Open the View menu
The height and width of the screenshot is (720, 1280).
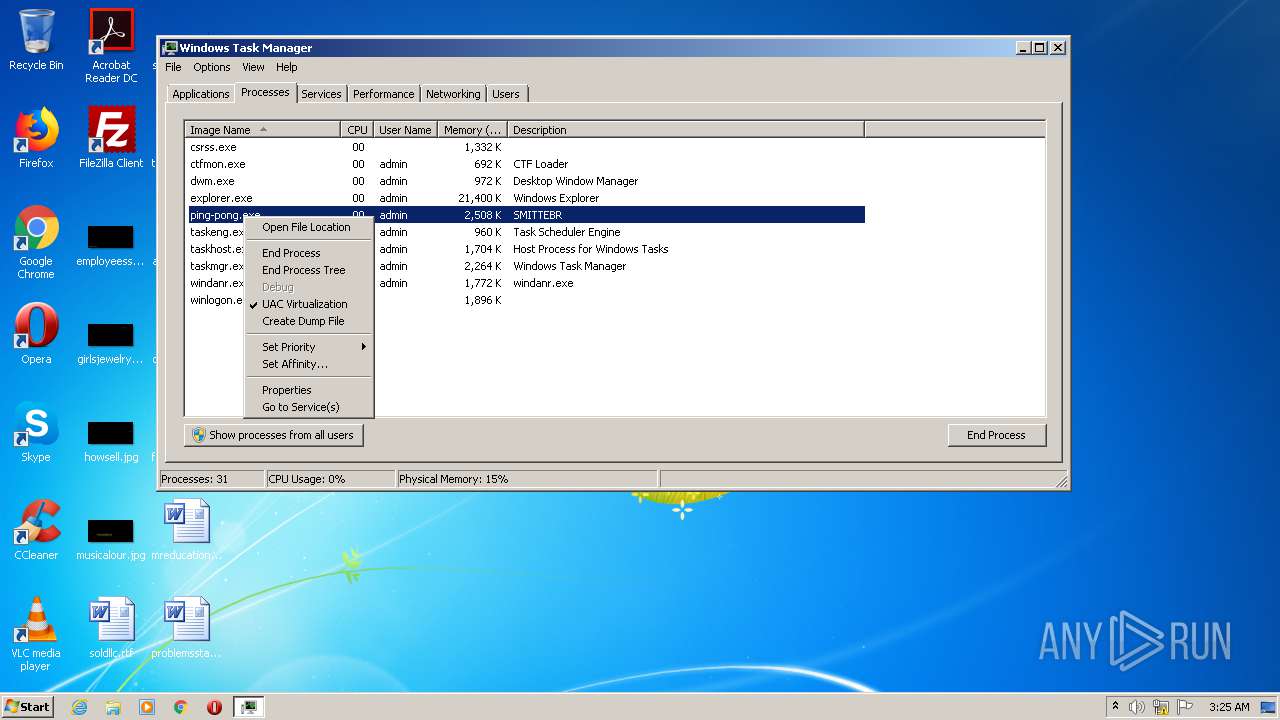253,67
